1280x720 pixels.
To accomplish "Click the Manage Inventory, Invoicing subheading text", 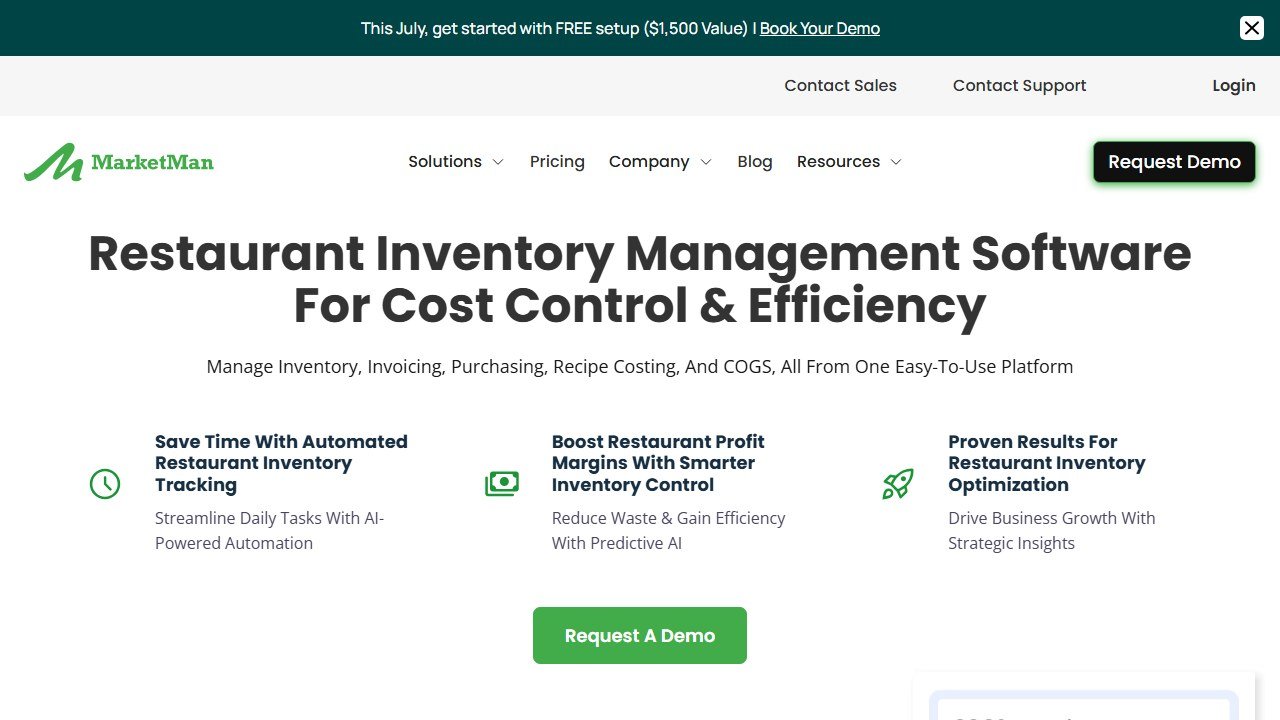I will pos(640,366).
